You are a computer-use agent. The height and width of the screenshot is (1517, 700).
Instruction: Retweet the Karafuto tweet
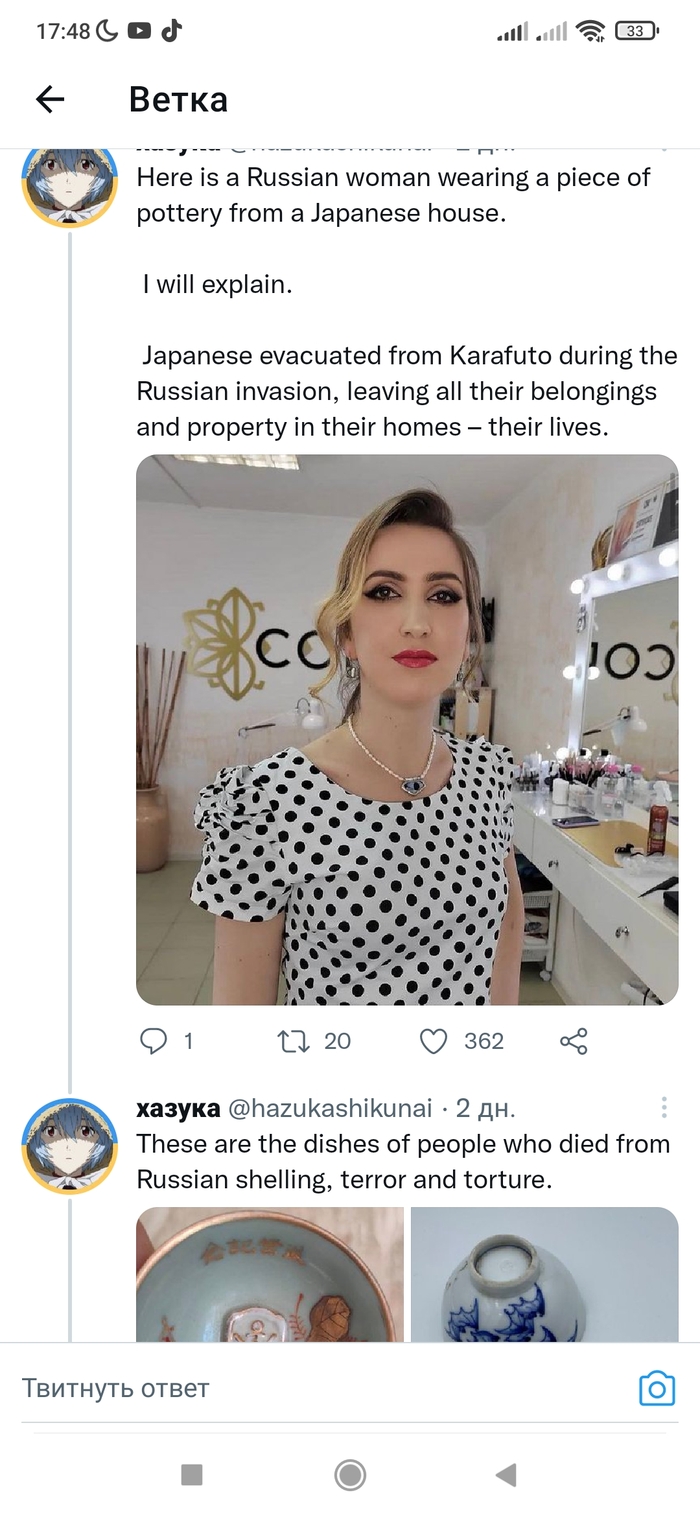click(x=293, y=1041)
